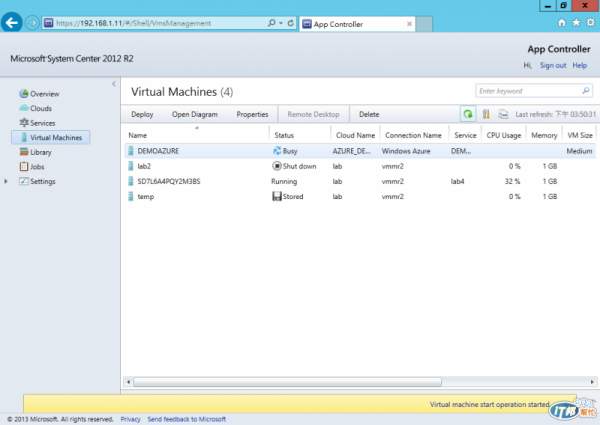Open a new blank browser tab
Viewport: 600px width, 425px height.
tap(424, 24)
